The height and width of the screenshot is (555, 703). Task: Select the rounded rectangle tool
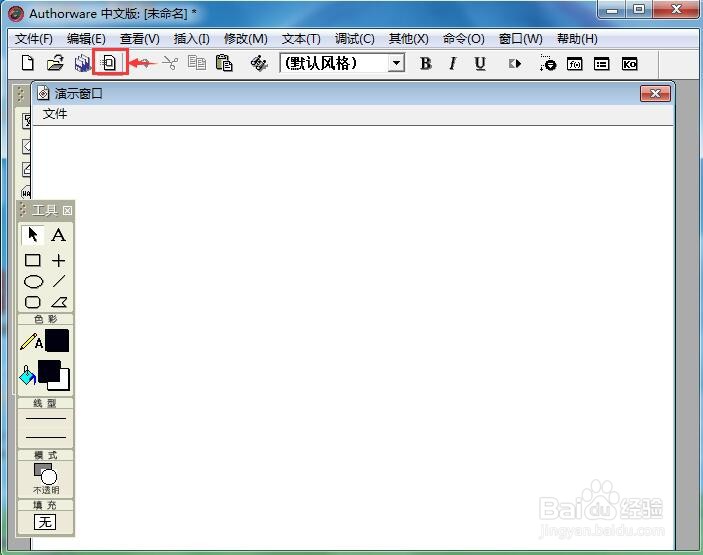pos(33,302)
